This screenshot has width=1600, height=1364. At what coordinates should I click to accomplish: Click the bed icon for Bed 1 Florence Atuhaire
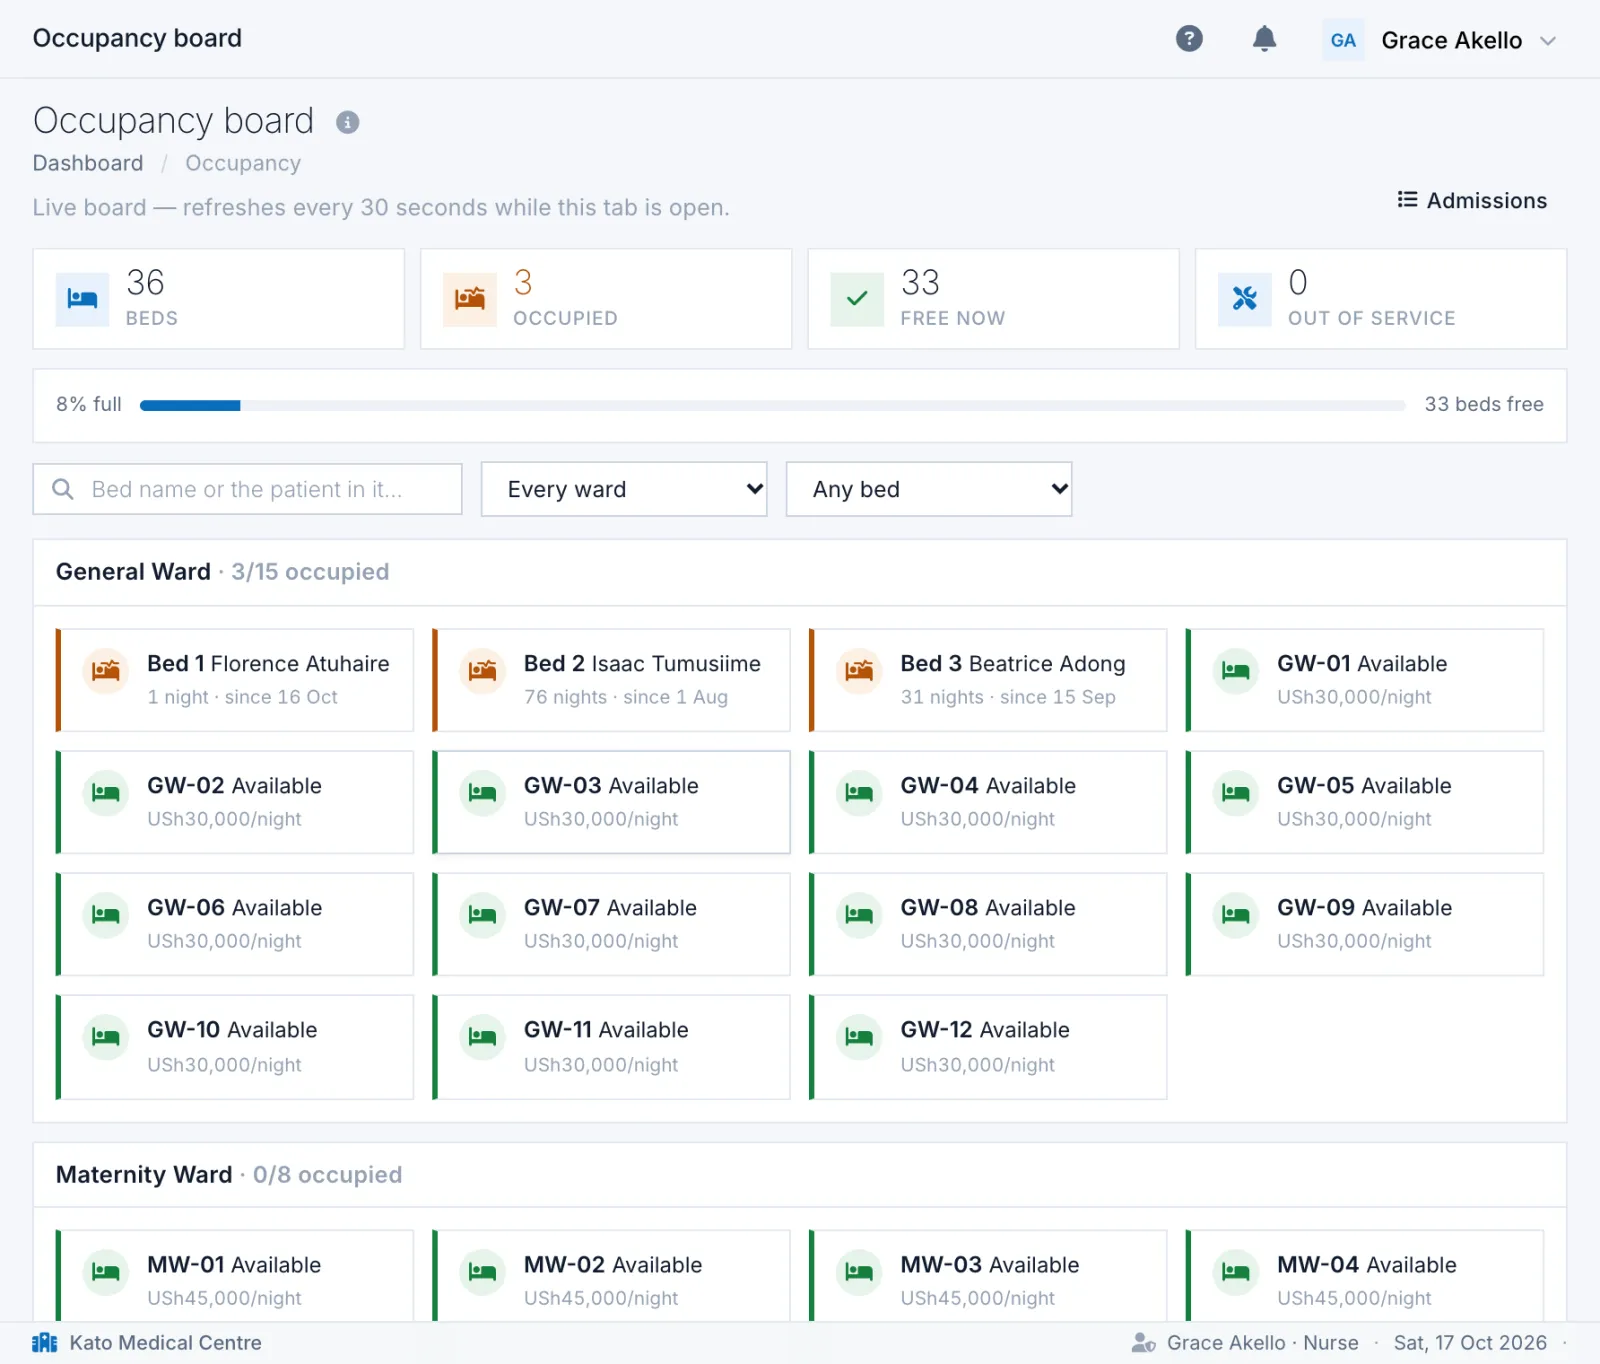click(106, 670)
